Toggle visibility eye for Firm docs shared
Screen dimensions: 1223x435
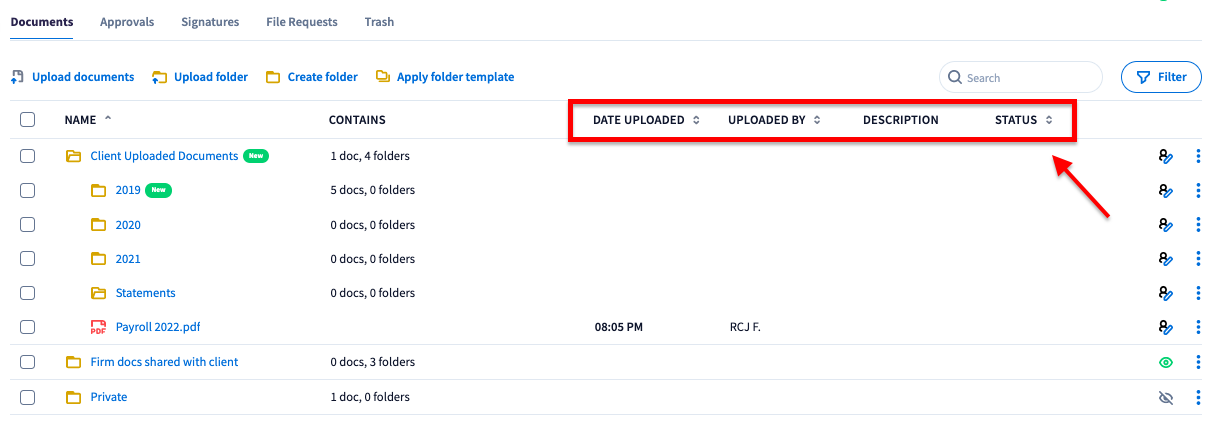pos(1165,362)
